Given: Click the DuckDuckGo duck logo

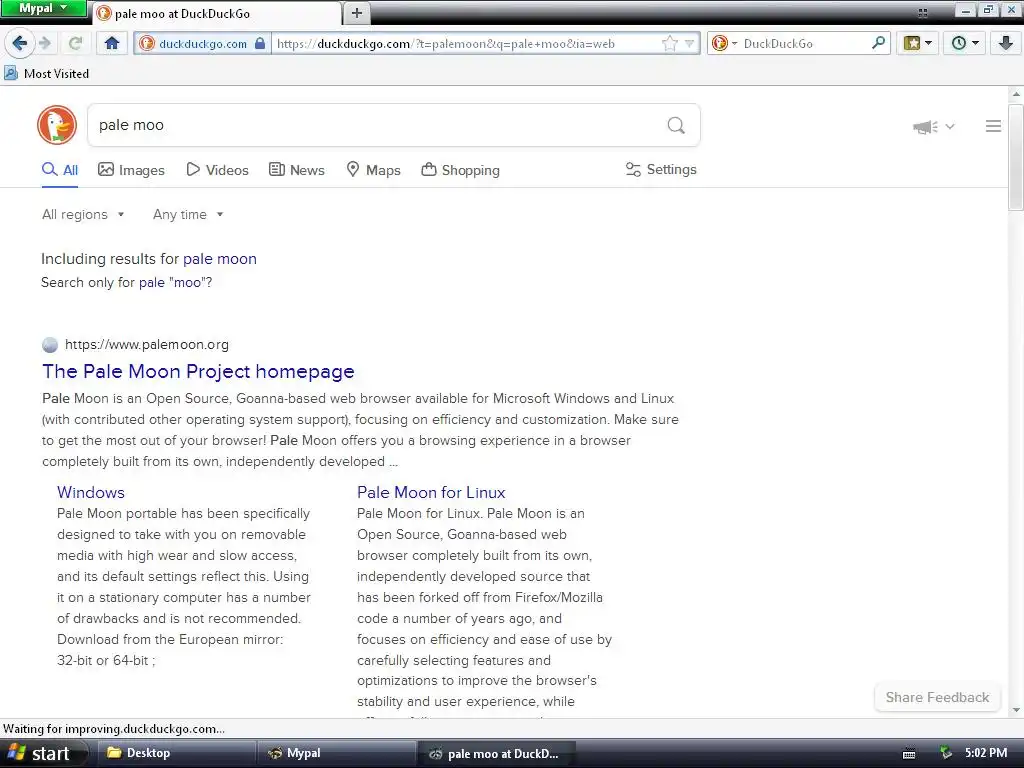Looking at the screenshot, I should click(57, 125).
